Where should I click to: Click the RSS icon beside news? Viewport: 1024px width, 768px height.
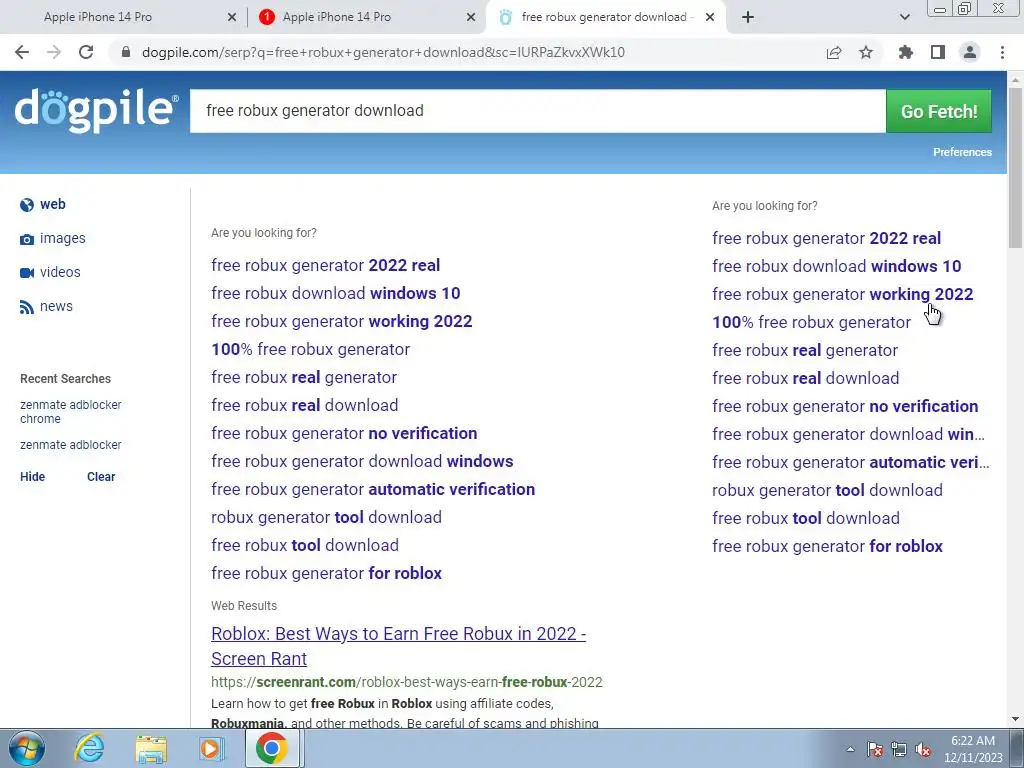(27, 307)
